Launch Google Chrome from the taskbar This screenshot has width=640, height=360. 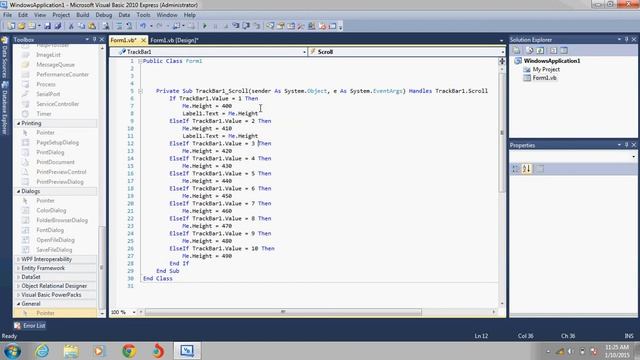tap(129, 351)
